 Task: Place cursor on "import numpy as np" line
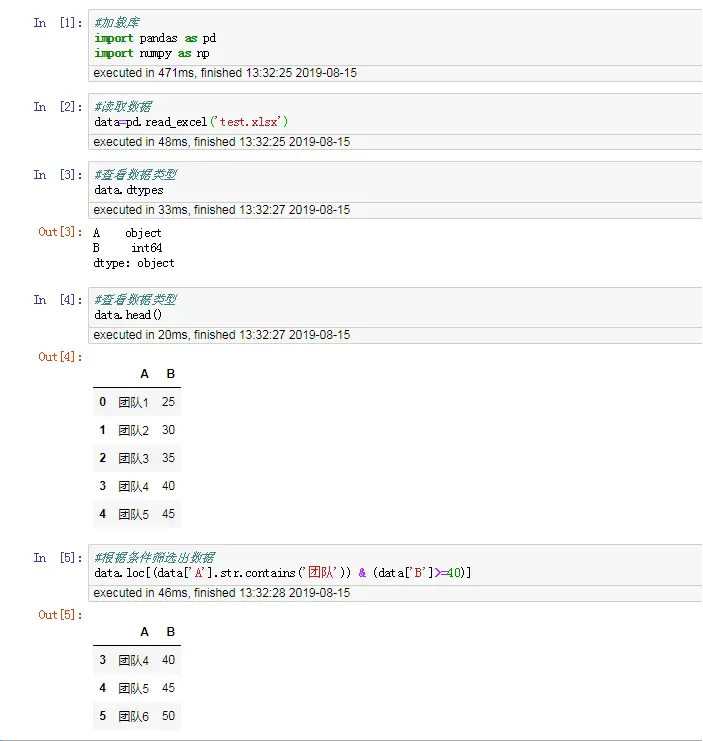(x=152, y=53)
